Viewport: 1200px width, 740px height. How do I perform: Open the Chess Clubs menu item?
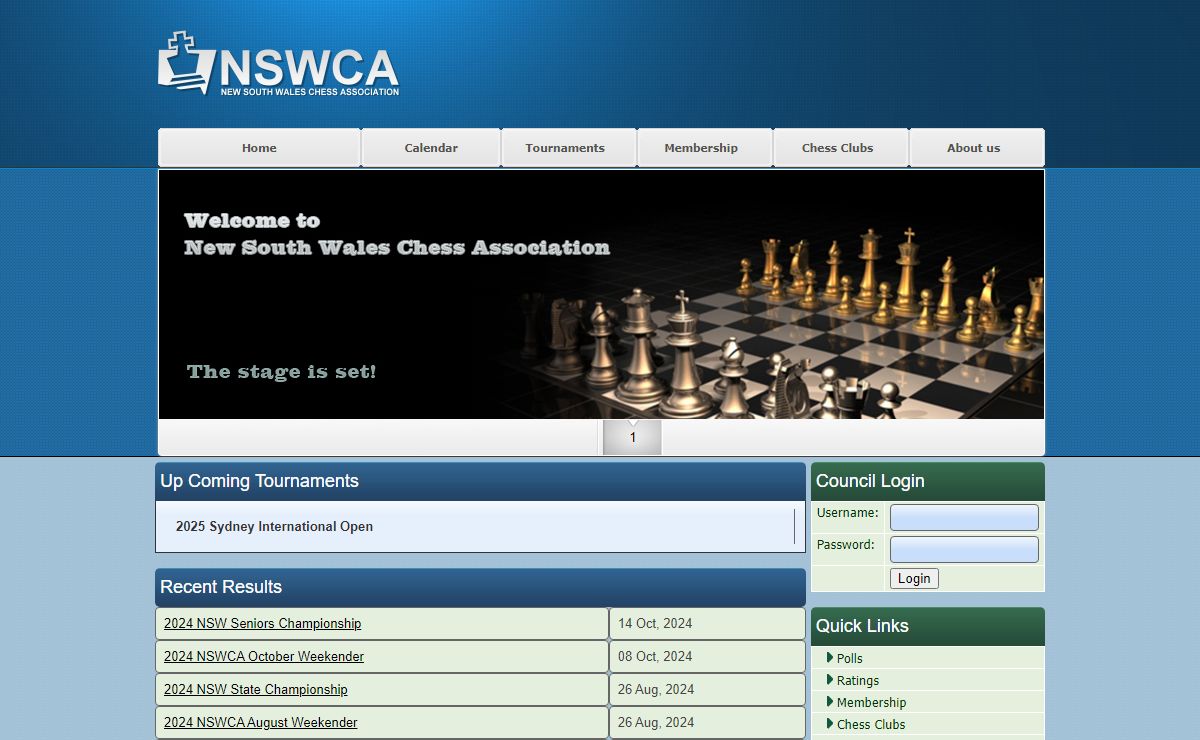837,148
